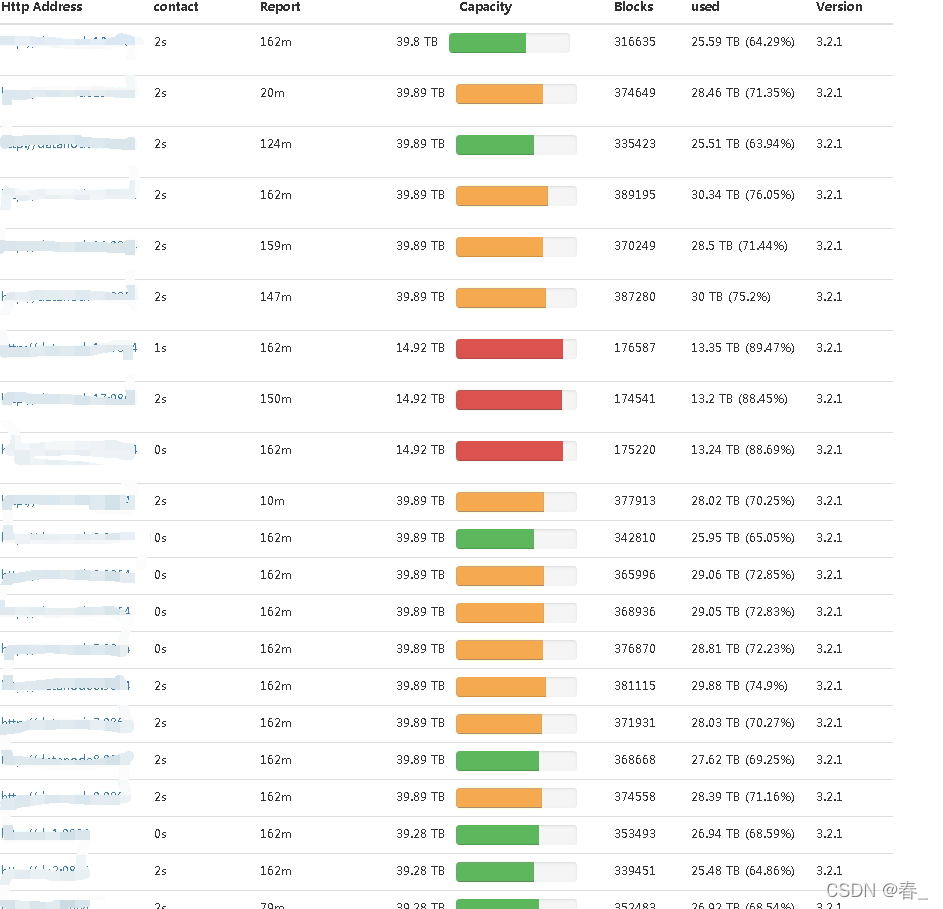Select the 376870 blocks cell
This screenshot has width=943, height=909.
coord(634,650)
